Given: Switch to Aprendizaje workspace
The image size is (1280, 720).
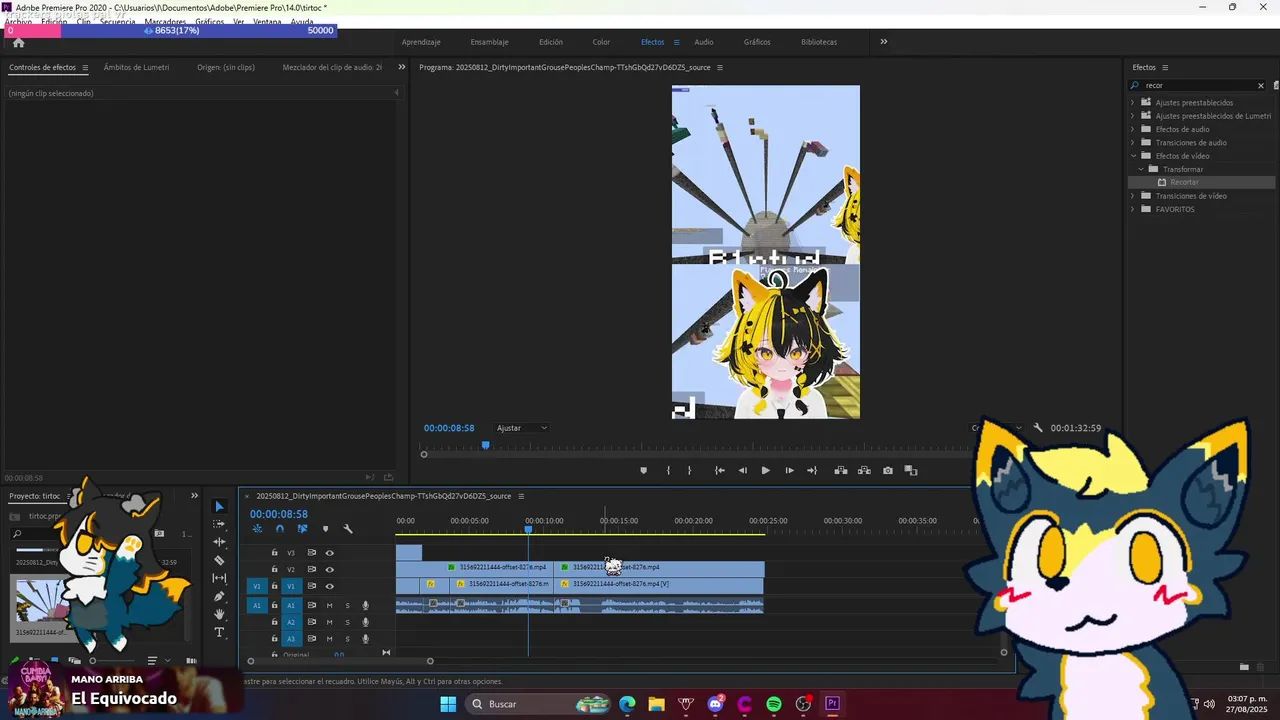Looking at the screenshot, I should (x=421, y=42).
